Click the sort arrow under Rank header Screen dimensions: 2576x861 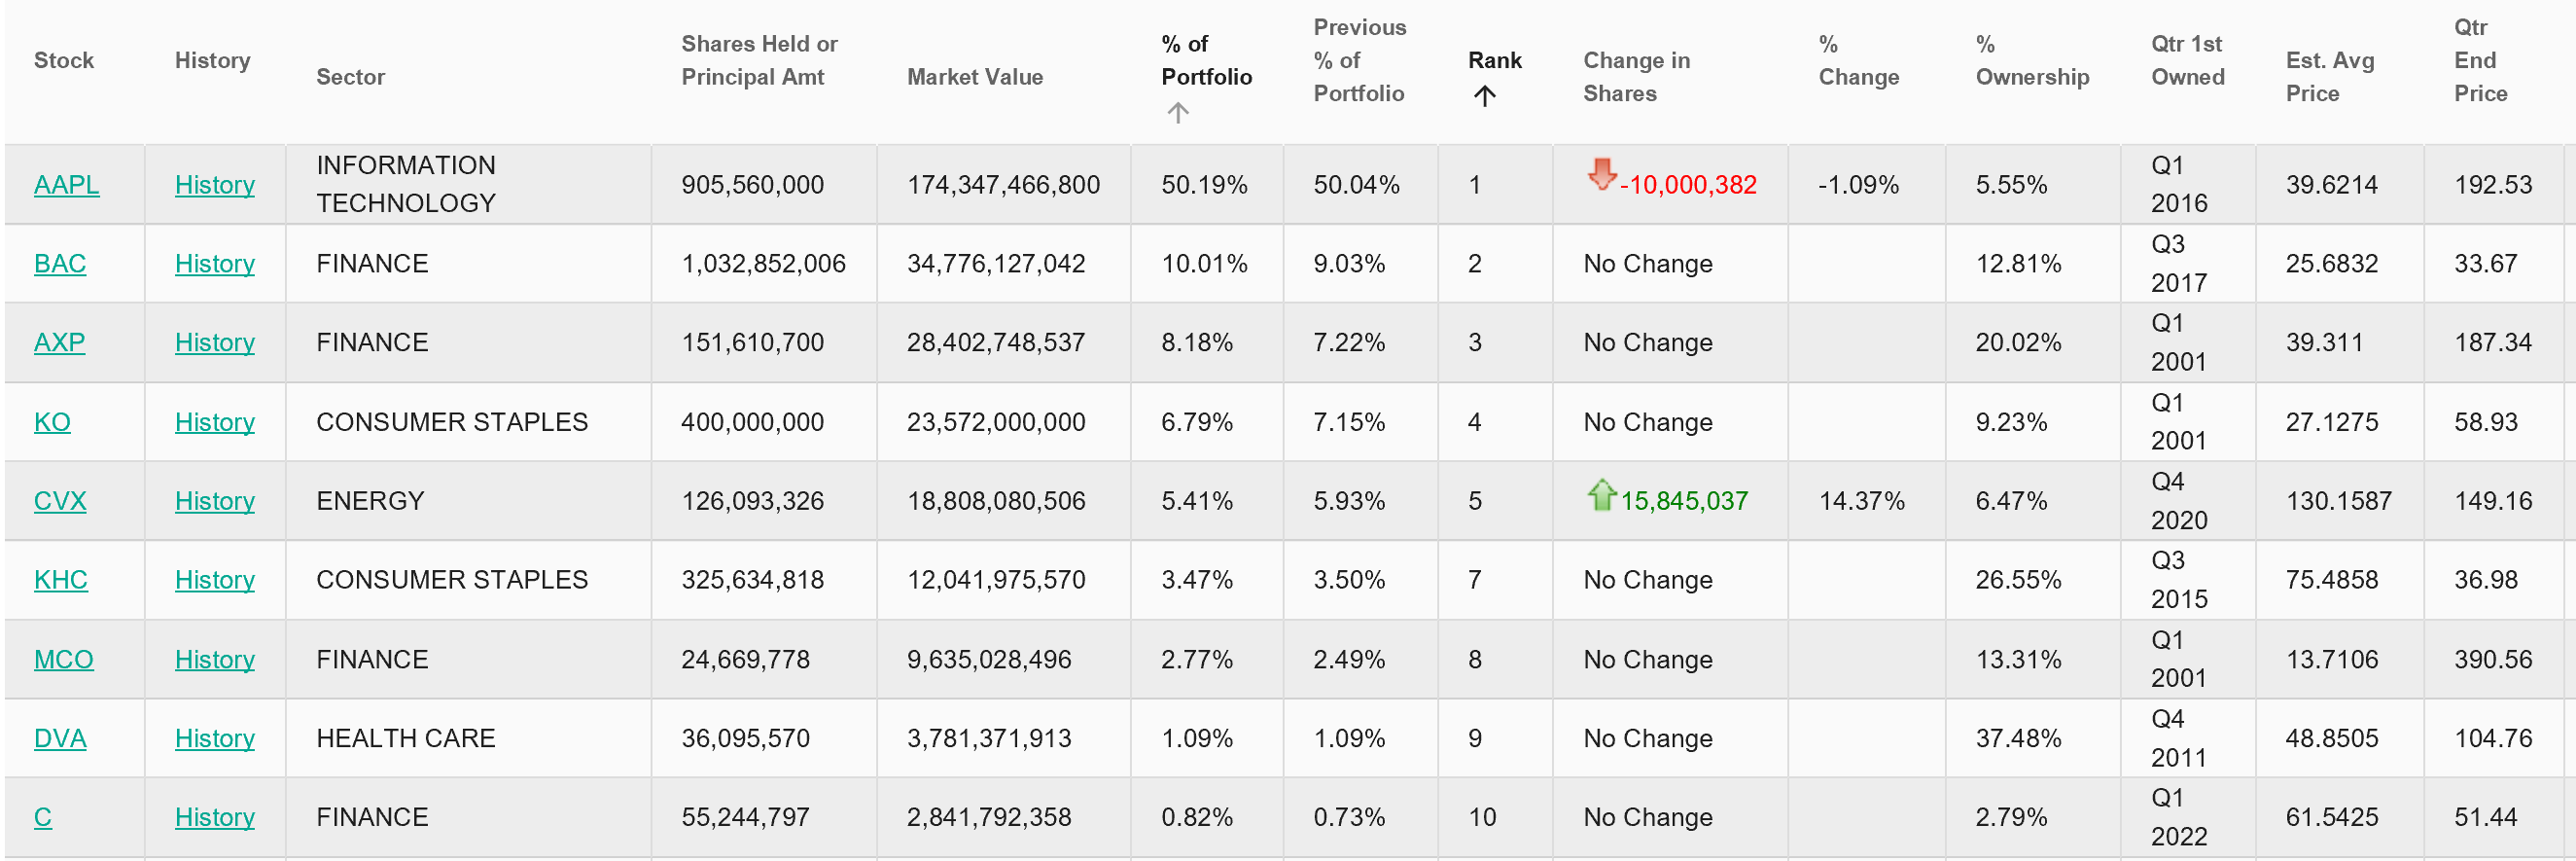(1484, 96)
